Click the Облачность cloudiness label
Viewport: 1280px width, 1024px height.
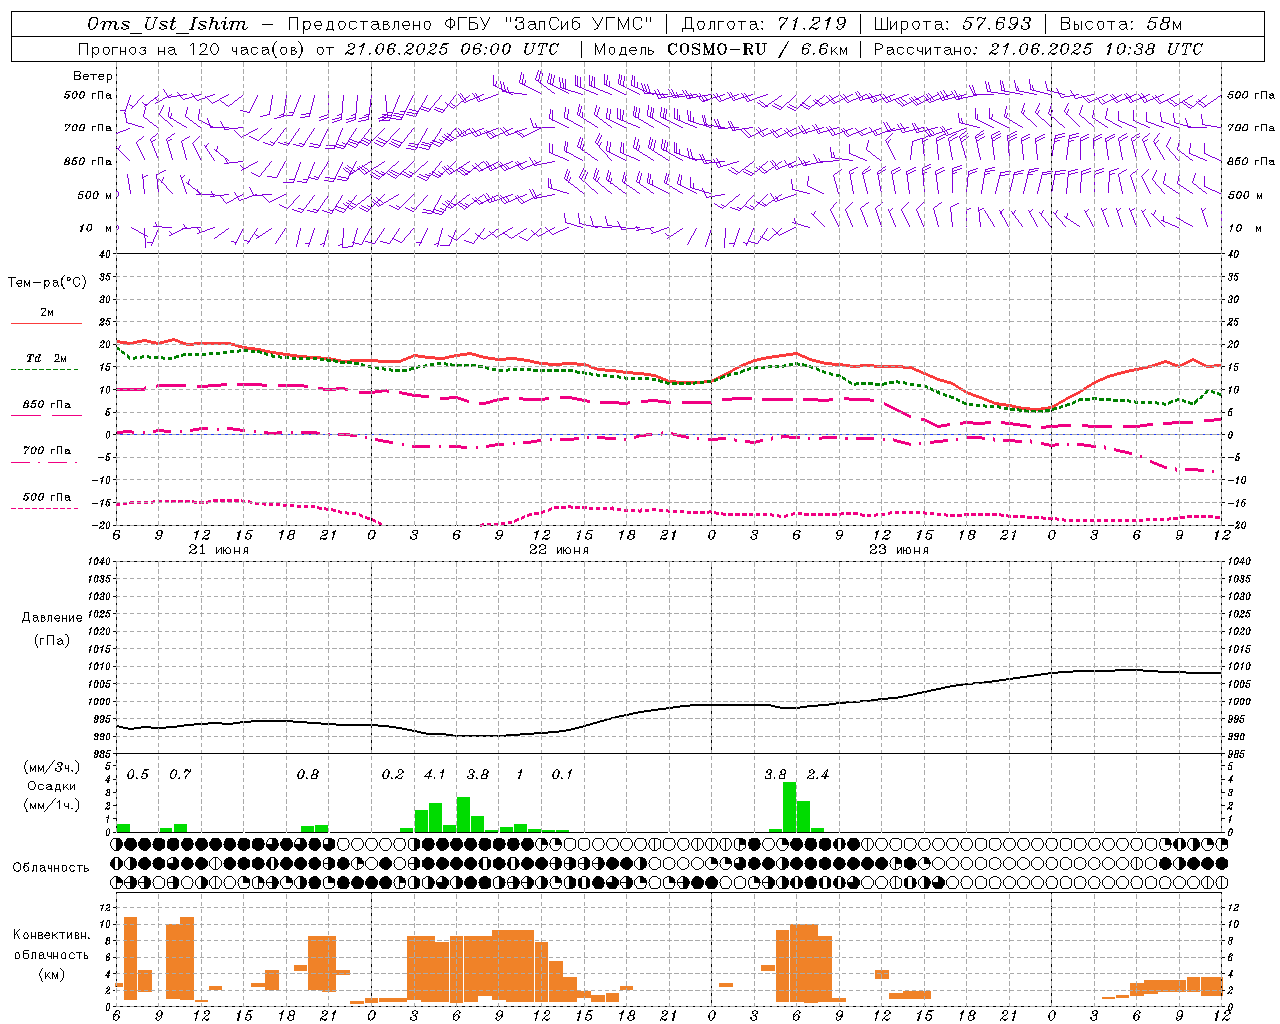click(x=51, y=867)
